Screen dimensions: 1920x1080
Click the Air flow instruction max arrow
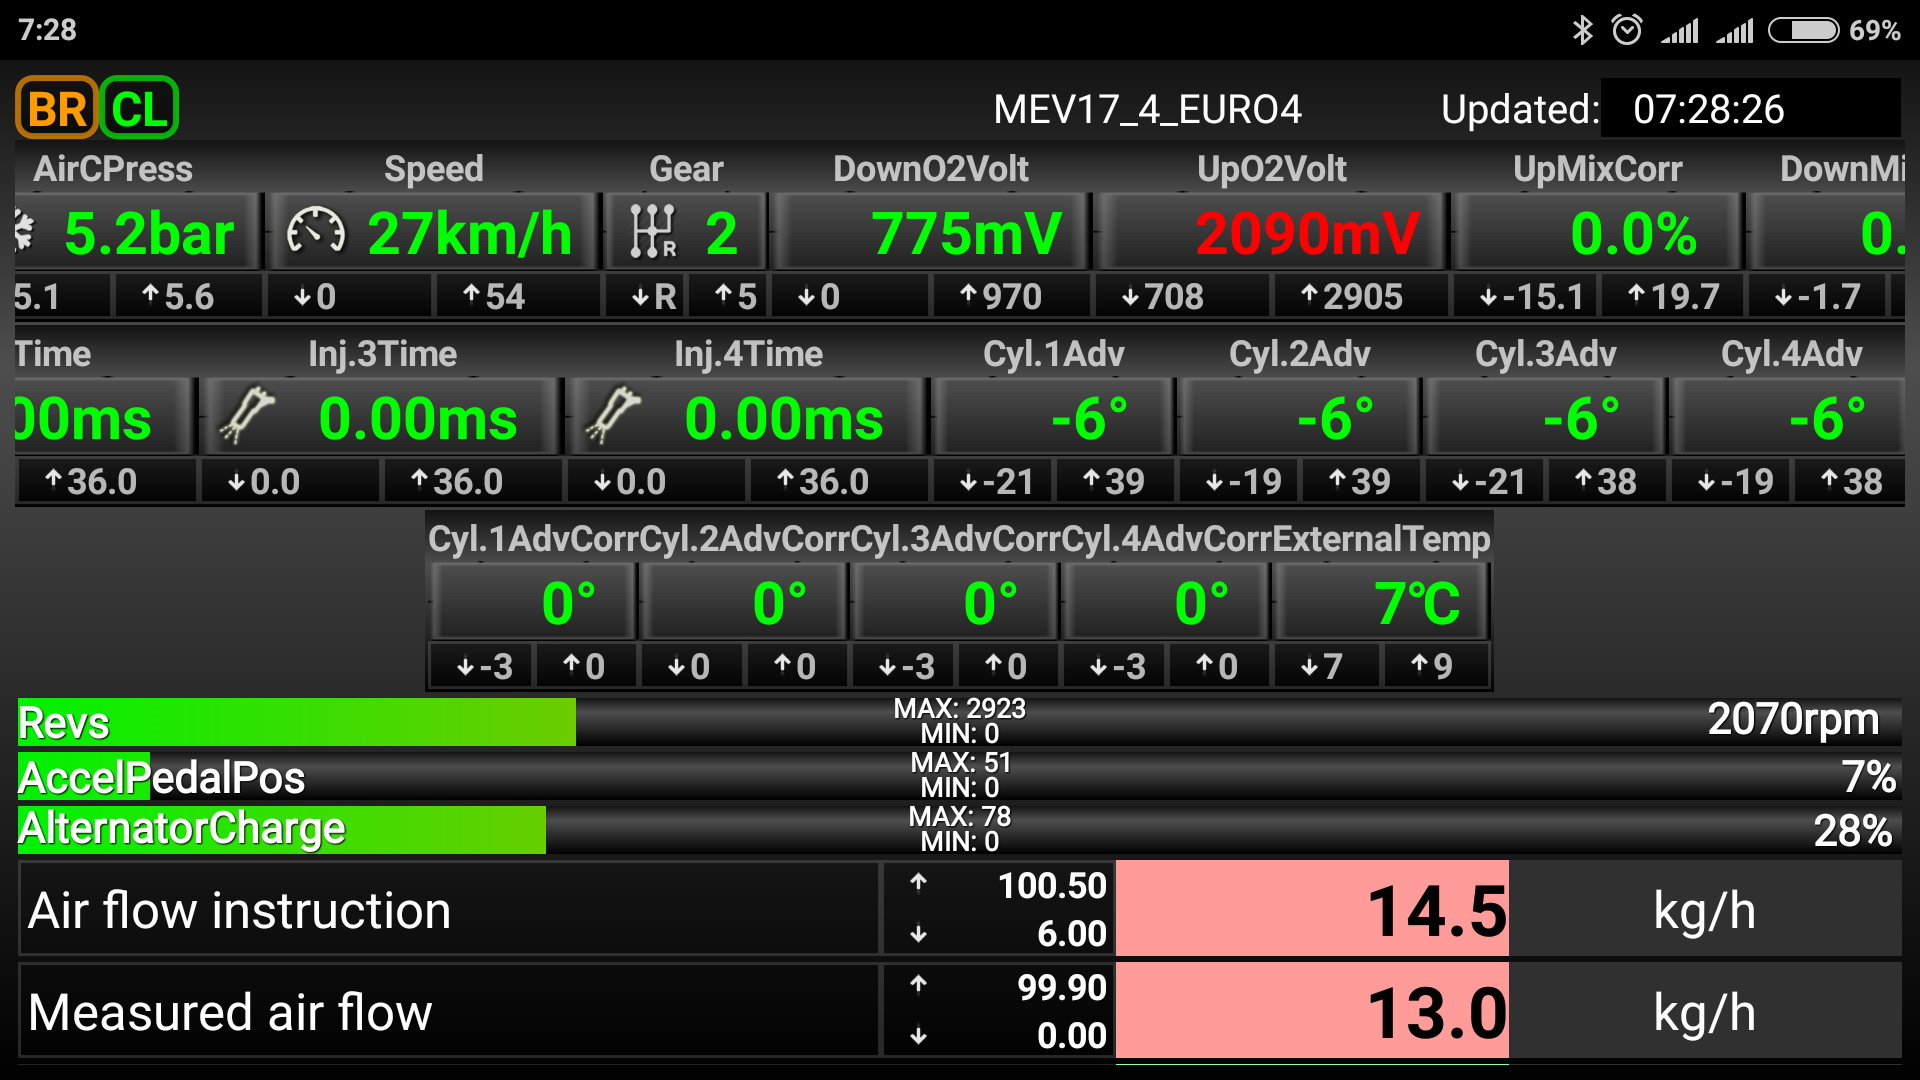[x=918, y=884]
